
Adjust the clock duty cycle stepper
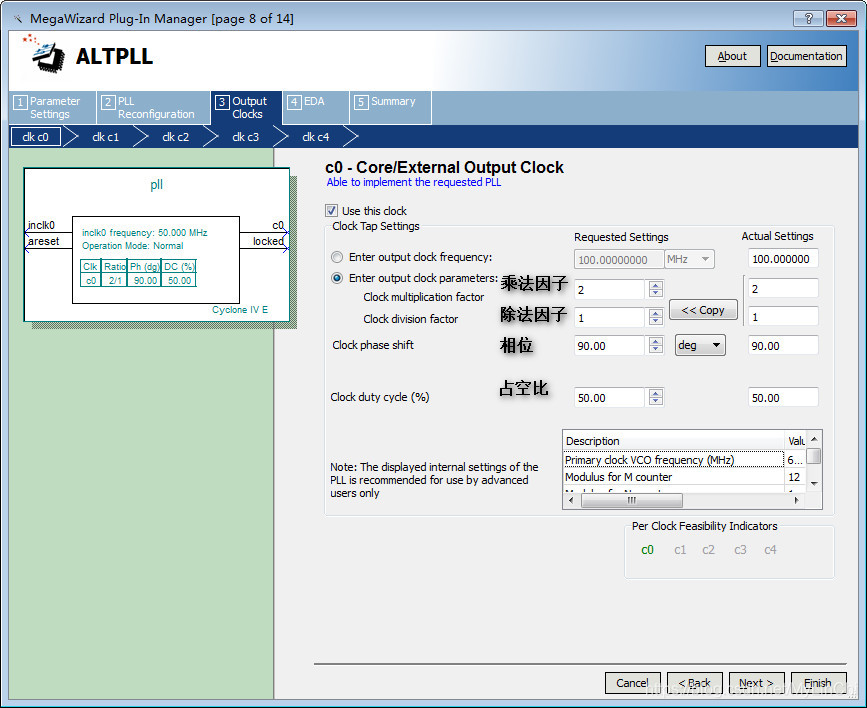(x=656, y=397)
